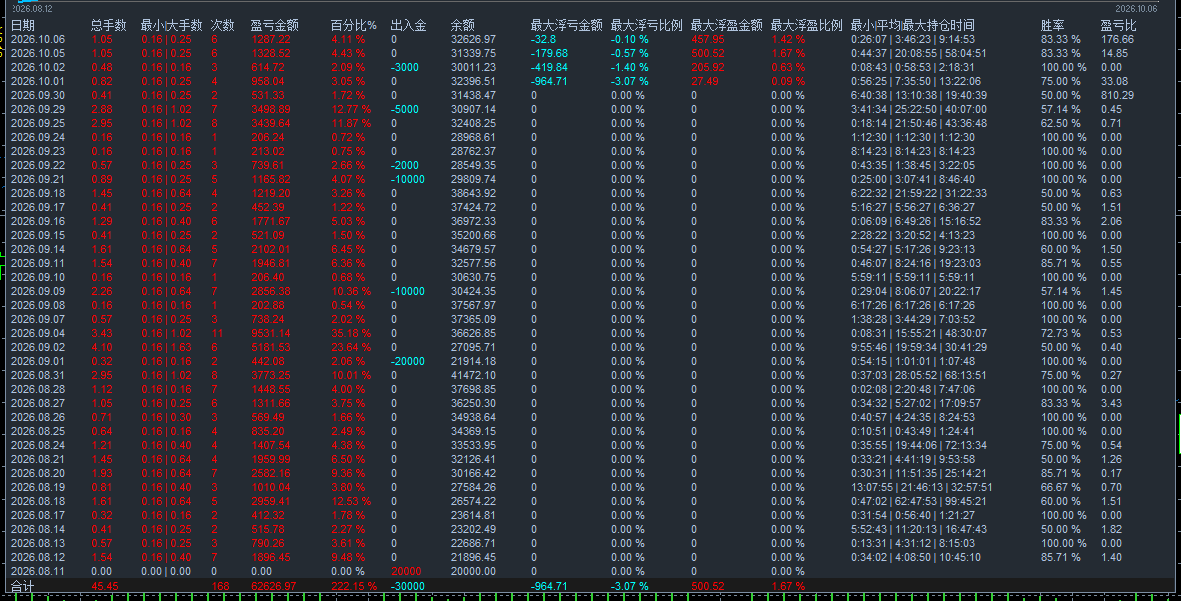The height and width of the screenshot is (601, 1181).
Task: Select the 盈亏比 column header
Action: tap(1118, 26)
